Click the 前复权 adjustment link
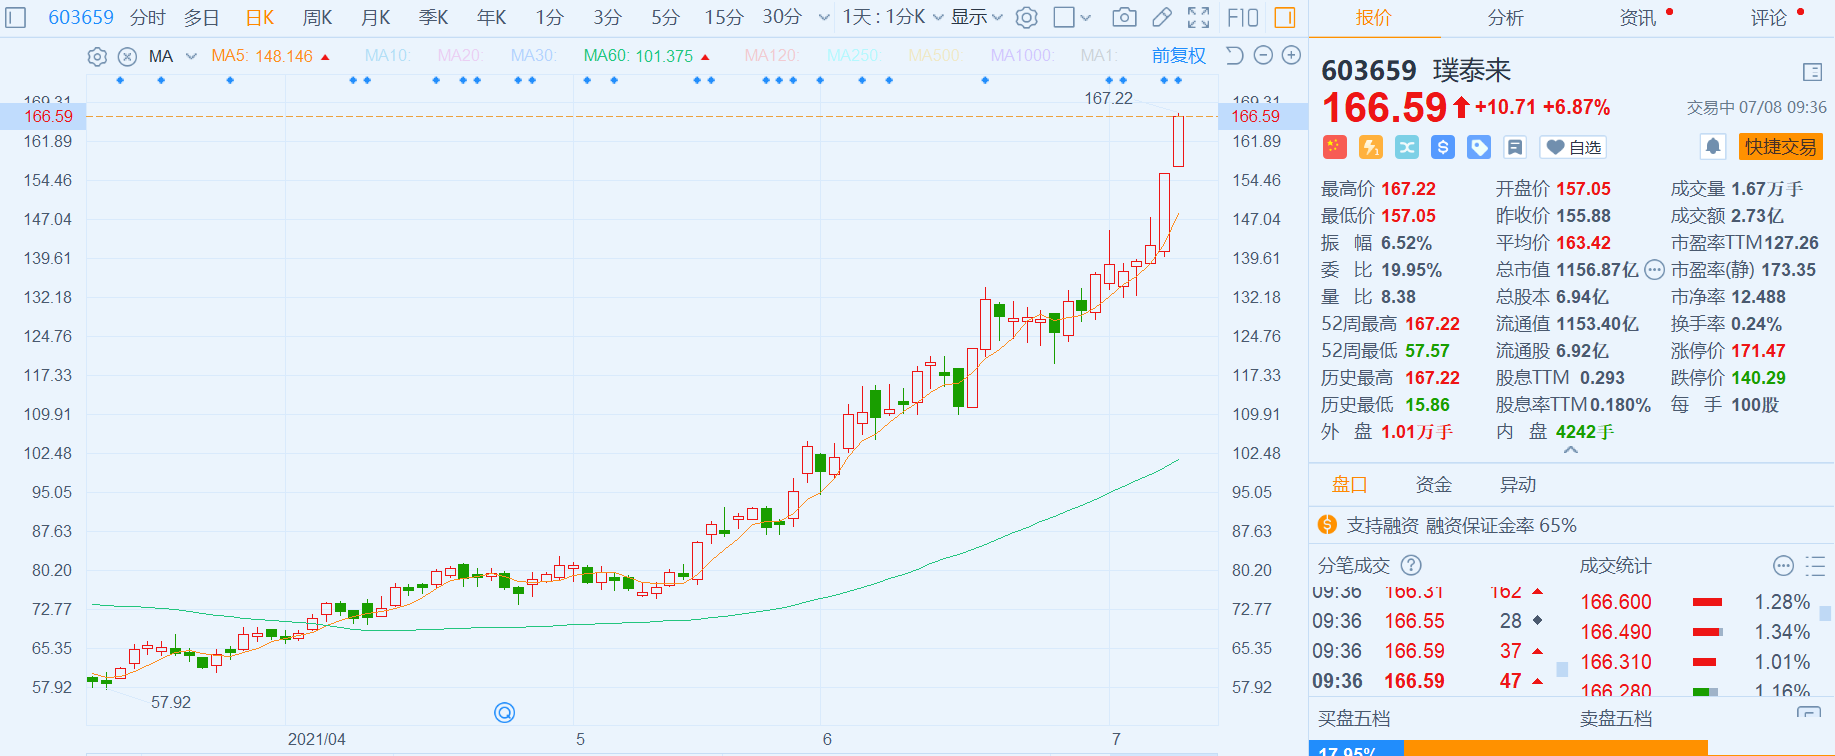 pyautogui.click(x=1178, y=56)
